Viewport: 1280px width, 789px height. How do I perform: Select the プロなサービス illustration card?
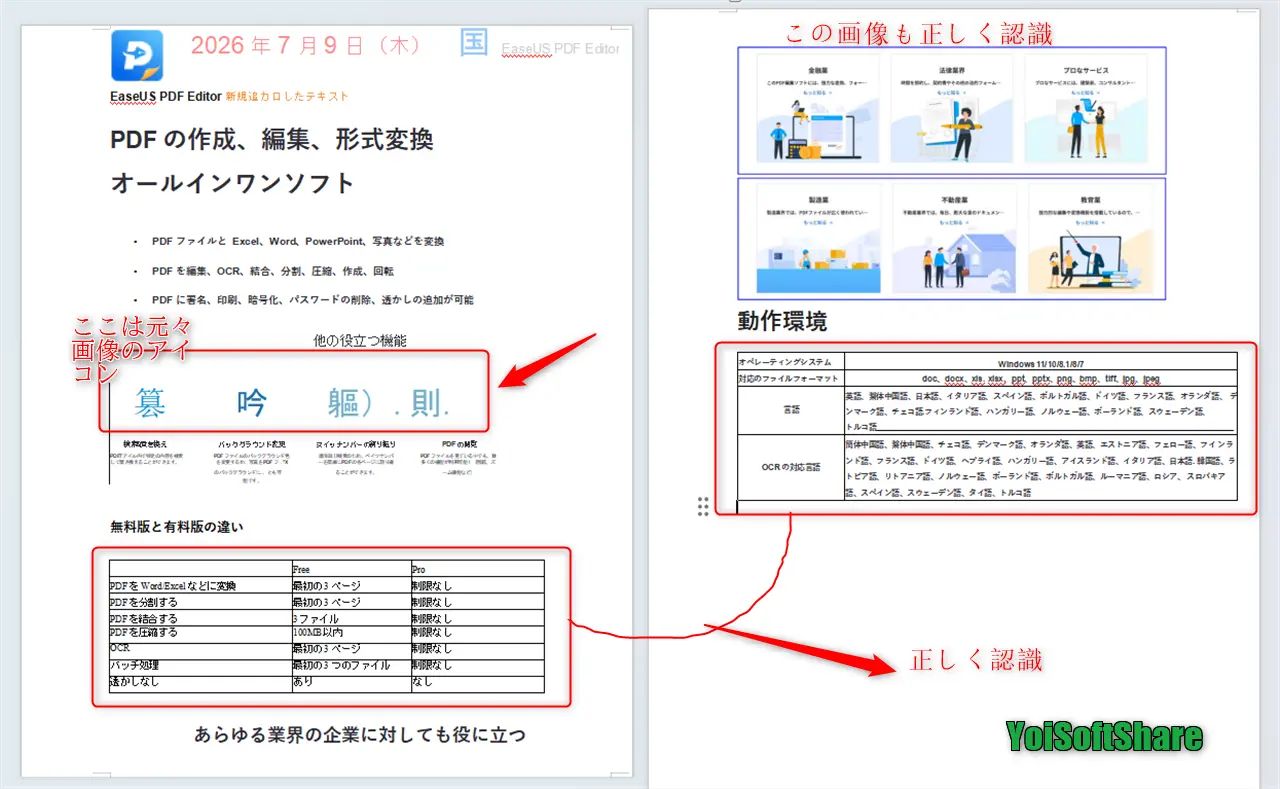1086,109
